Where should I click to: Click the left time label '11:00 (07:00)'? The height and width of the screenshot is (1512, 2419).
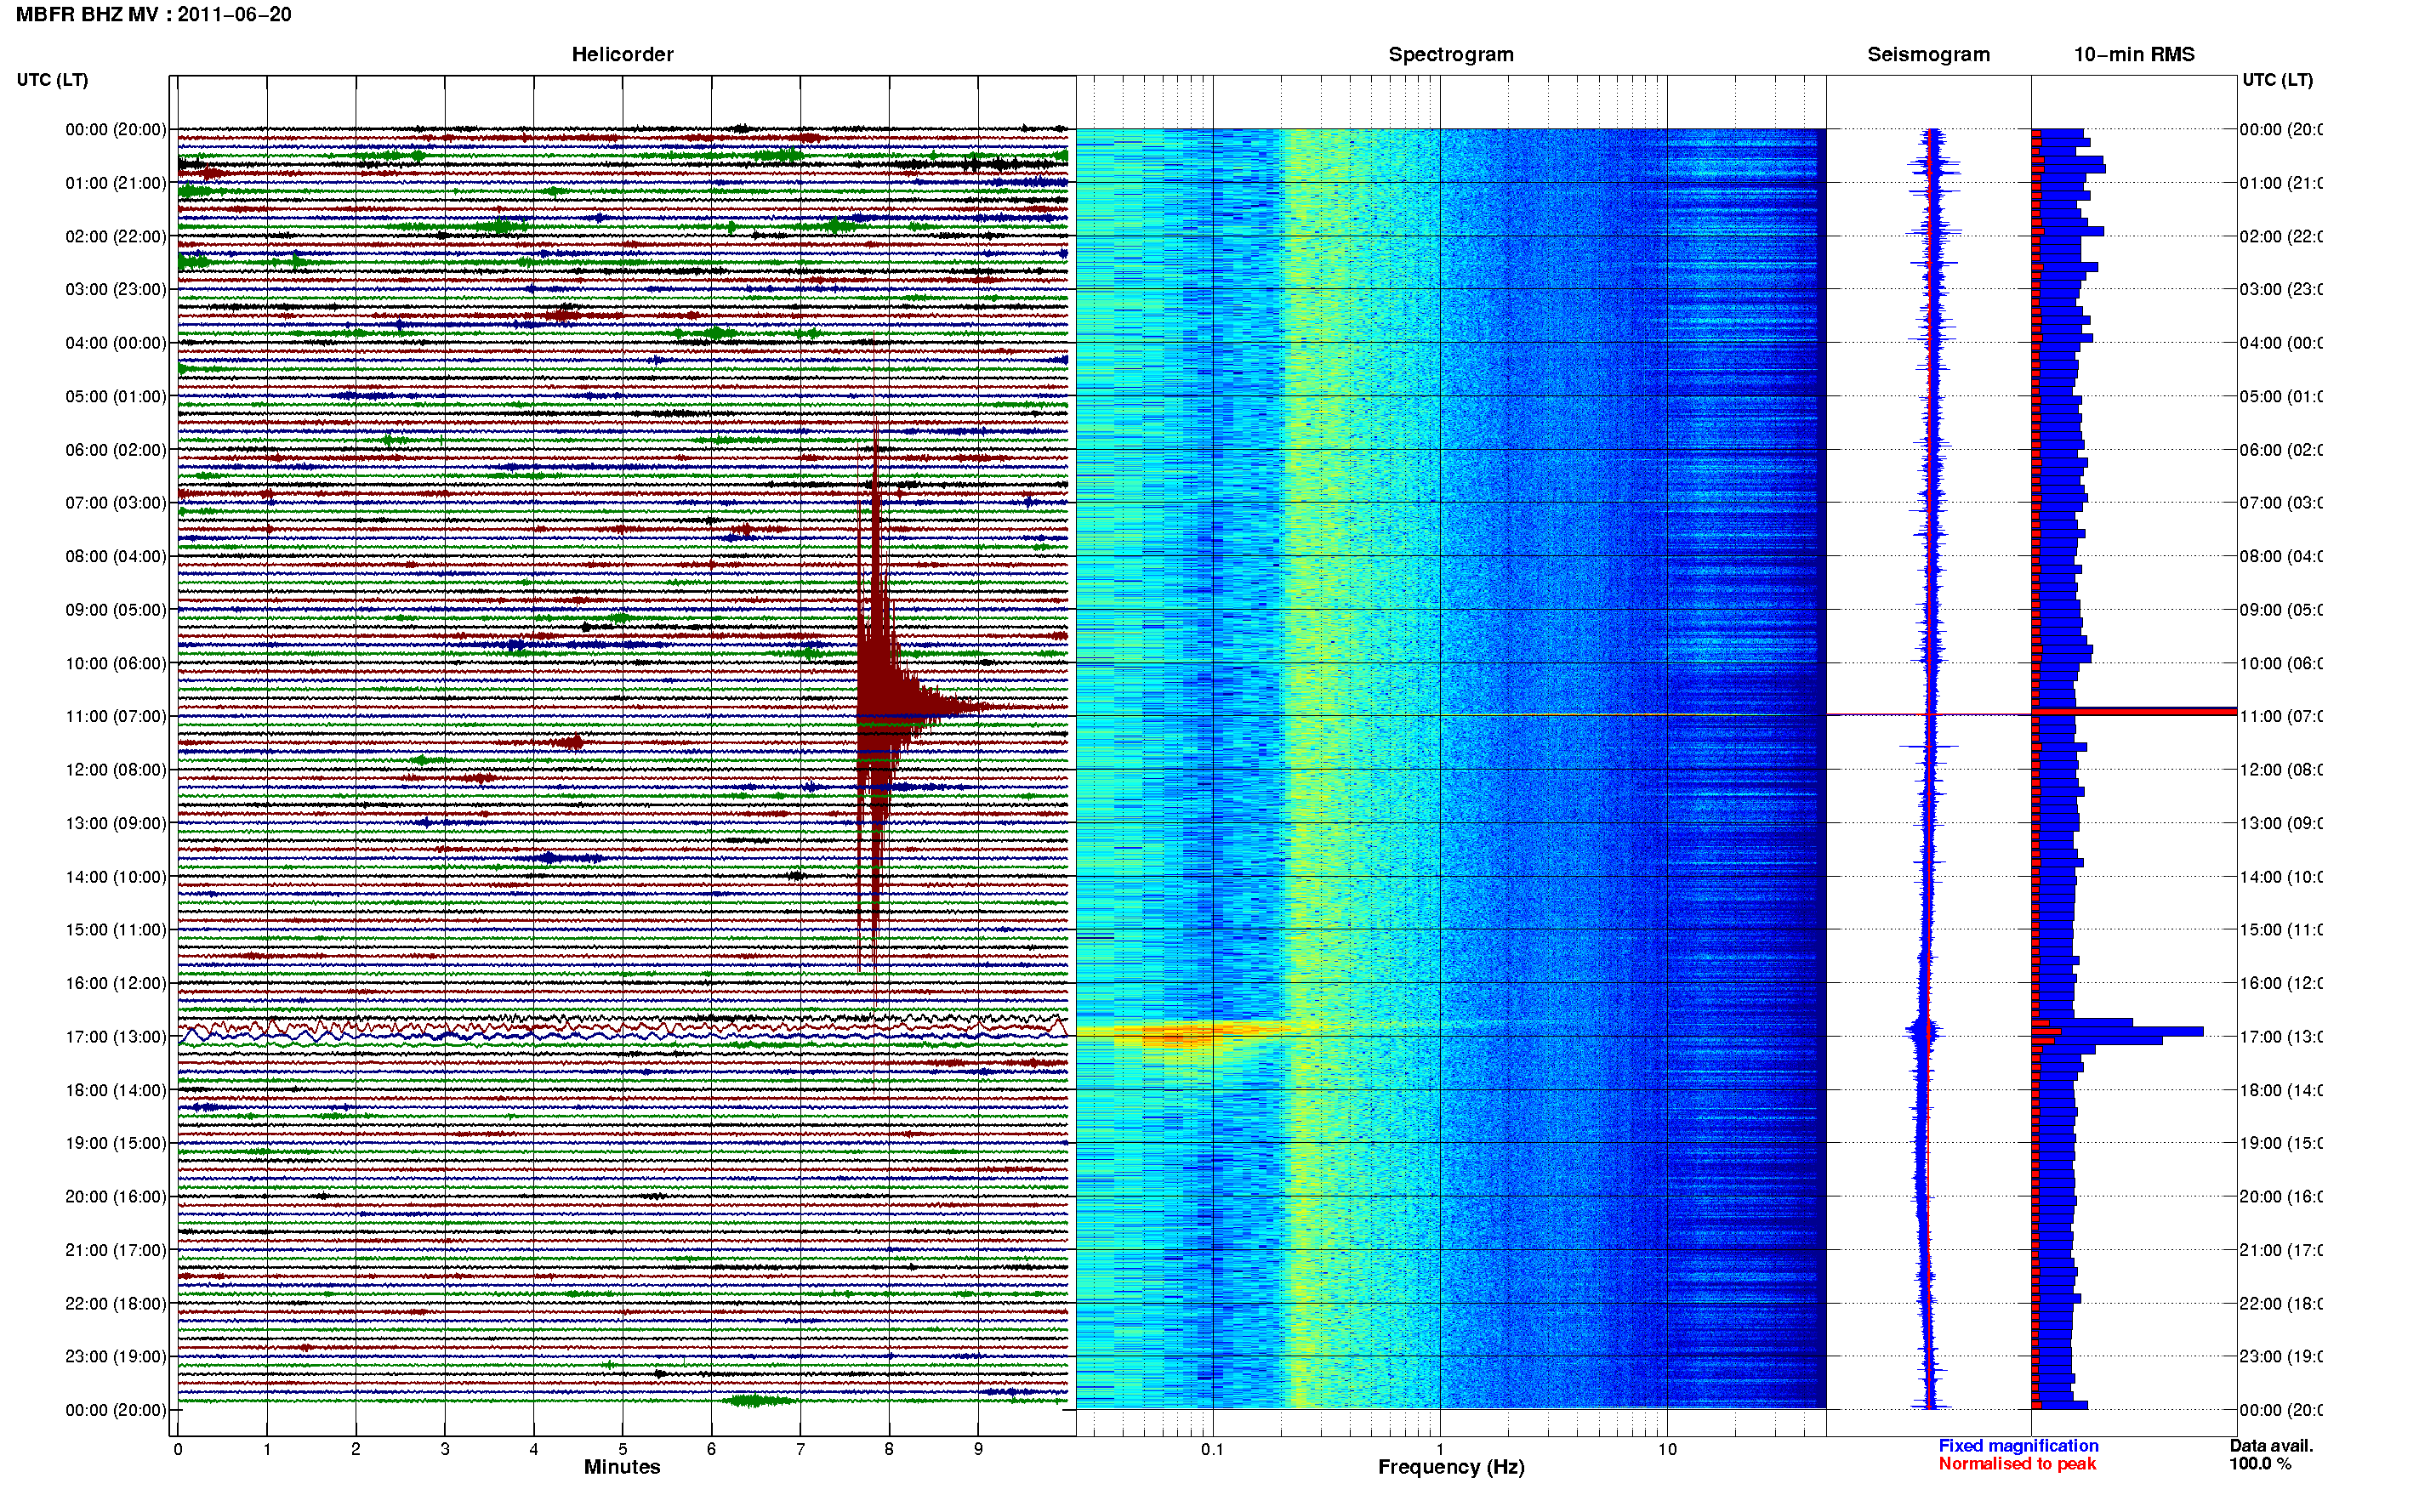click(x=116, y=716)
